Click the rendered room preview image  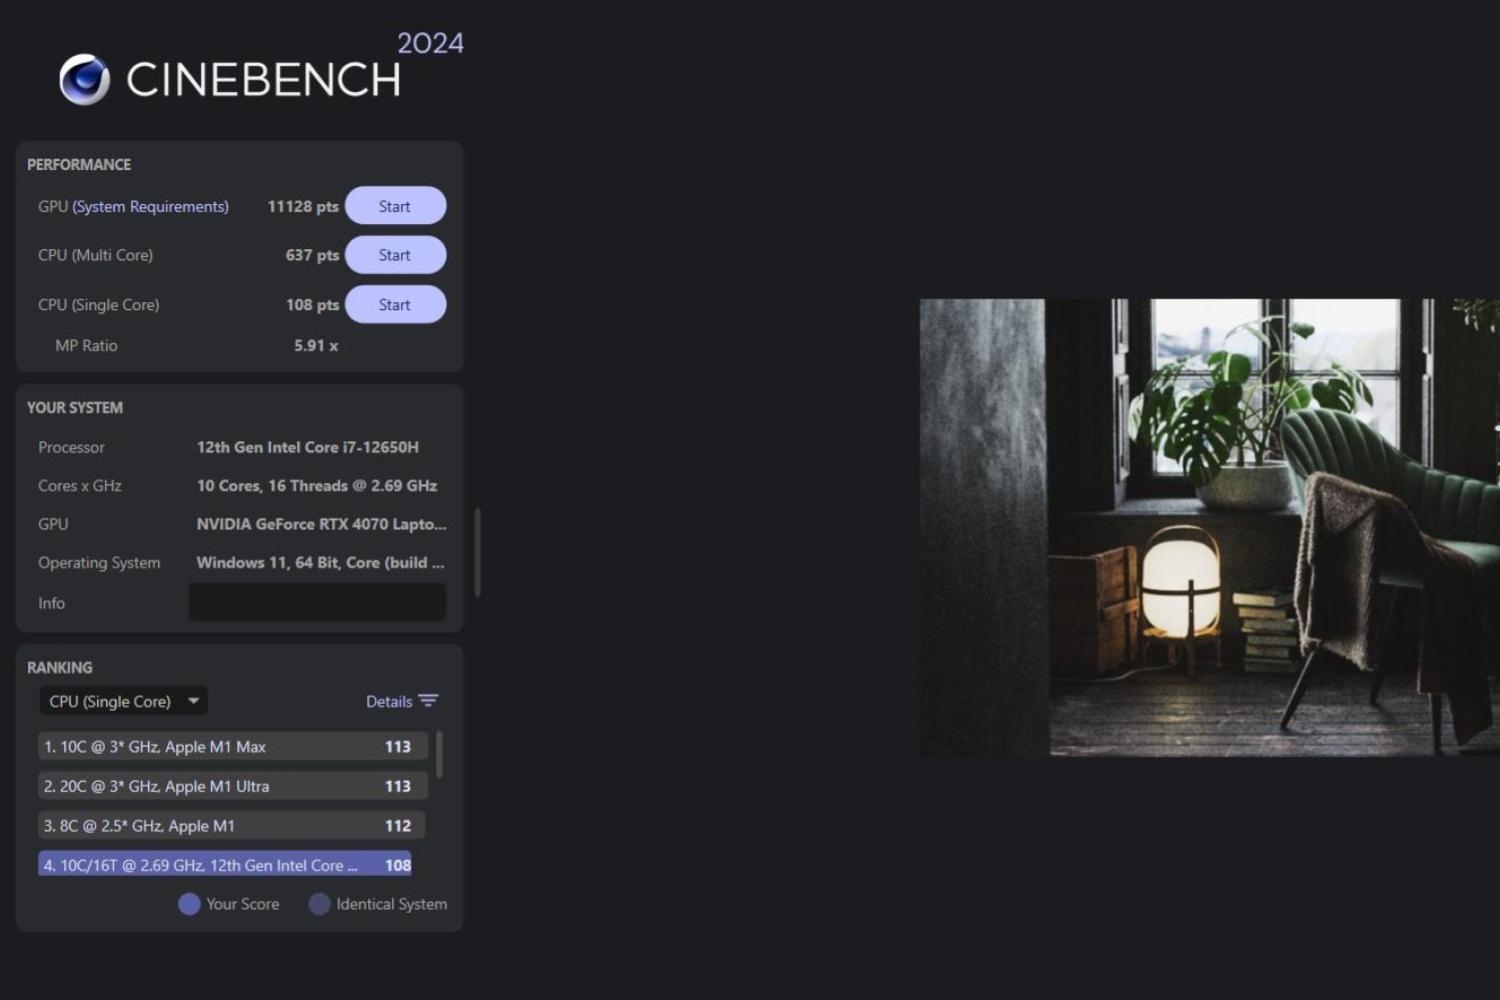click(x=1208, y=527)
